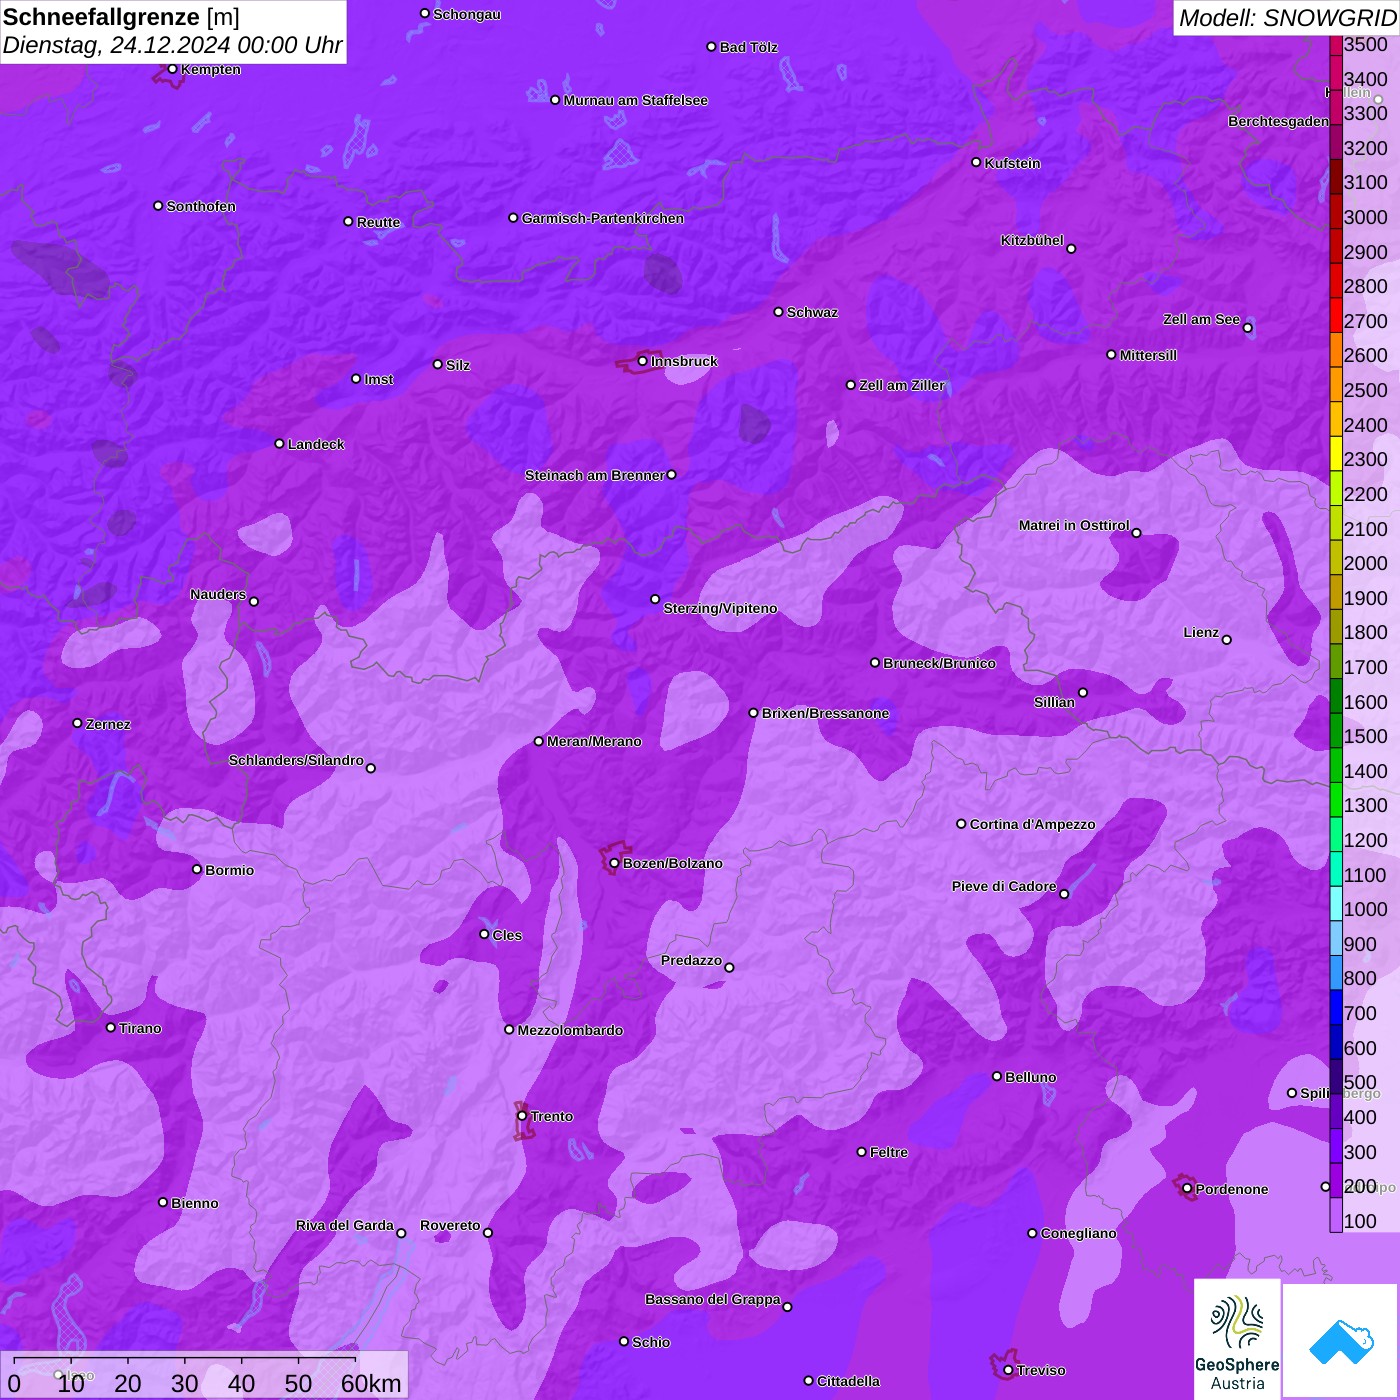Viewport: 1400px width, 1400px height.
Task: Click the cyan legend swatch beside 1000
Action: (x=1336, y=903)
